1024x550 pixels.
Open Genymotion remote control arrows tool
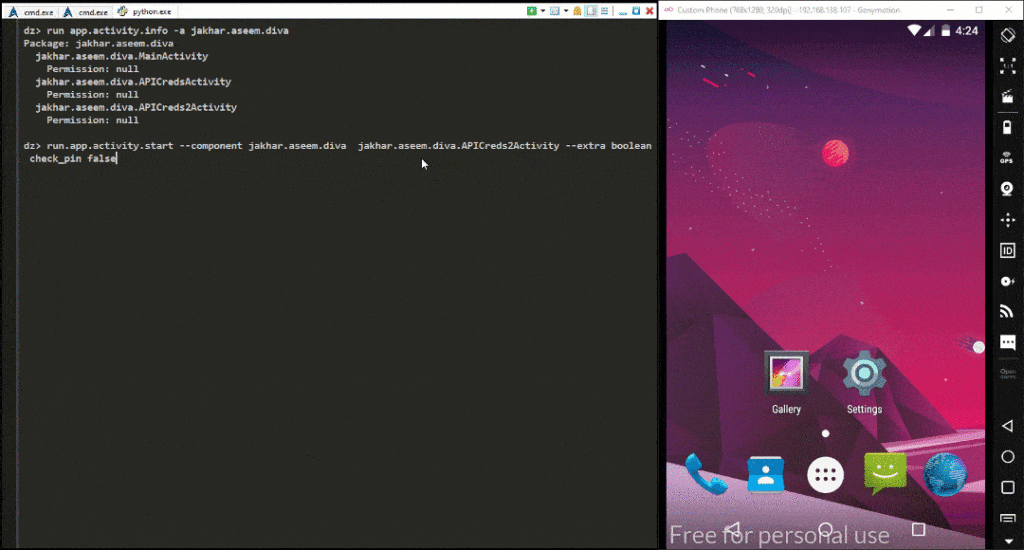pyautogui.click(x=1008, y=219)
